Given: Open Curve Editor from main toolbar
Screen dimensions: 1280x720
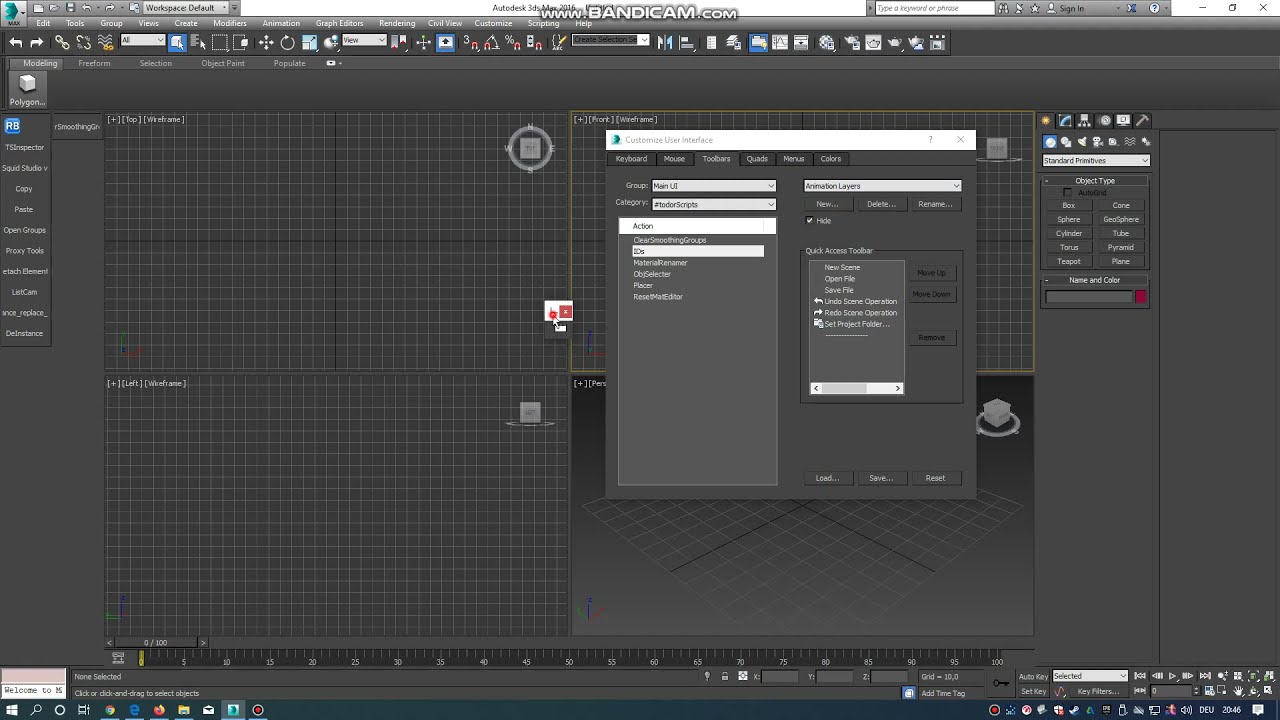Looking at the screenshot, I should (x=781, y=42).
